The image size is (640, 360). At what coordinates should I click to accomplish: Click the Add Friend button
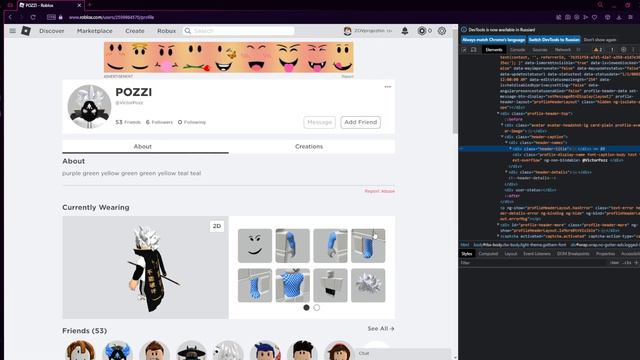360,122
